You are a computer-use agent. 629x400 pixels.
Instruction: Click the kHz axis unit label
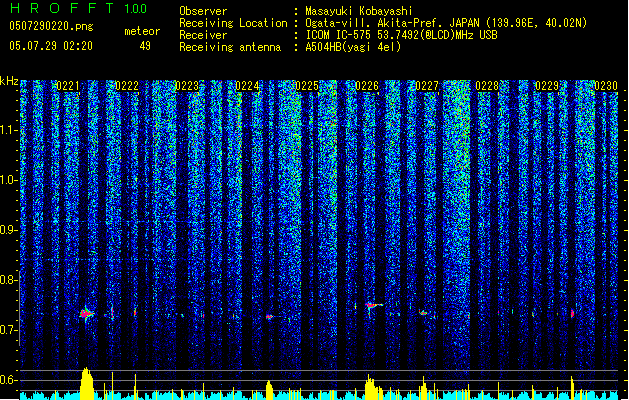[x=9, y=81]
